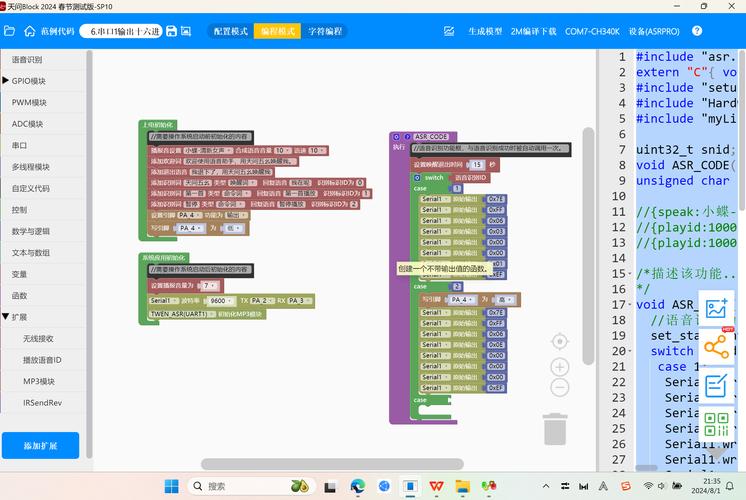Open the 9600 baud rate dropdown
746x500 pixels.
(221, 301)
